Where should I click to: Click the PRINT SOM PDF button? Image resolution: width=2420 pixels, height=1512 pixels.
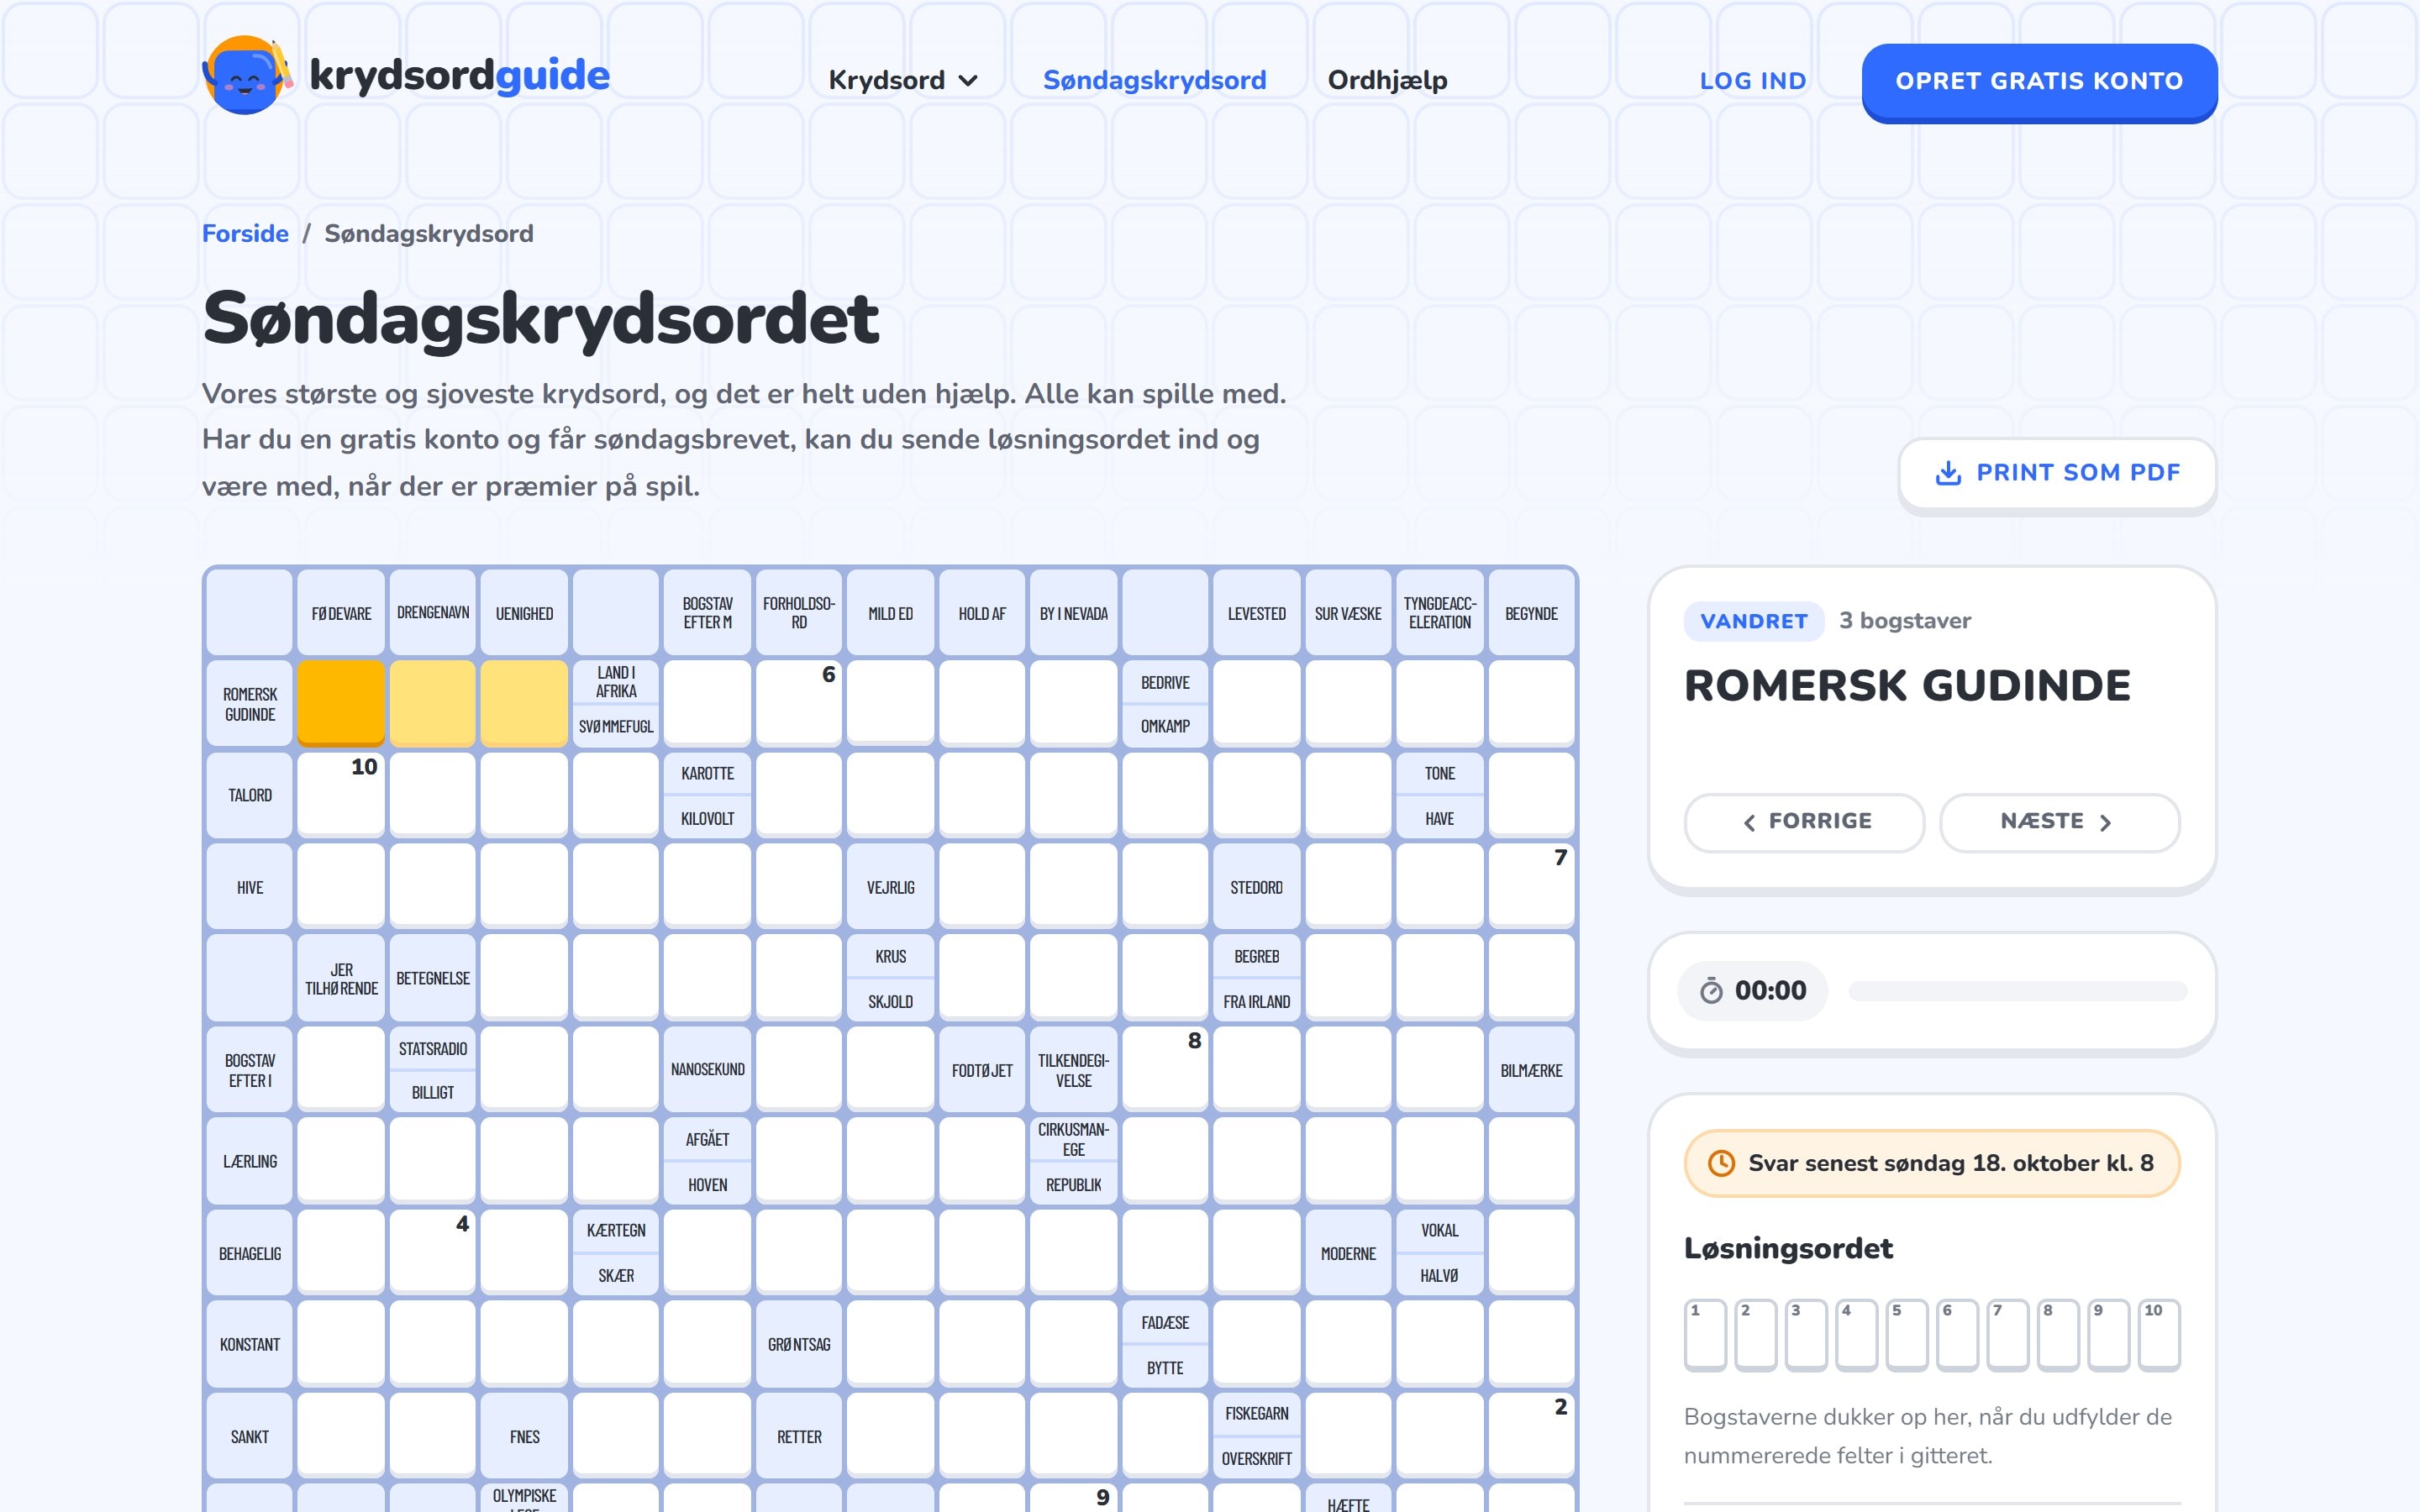(x=2057, y=473)
